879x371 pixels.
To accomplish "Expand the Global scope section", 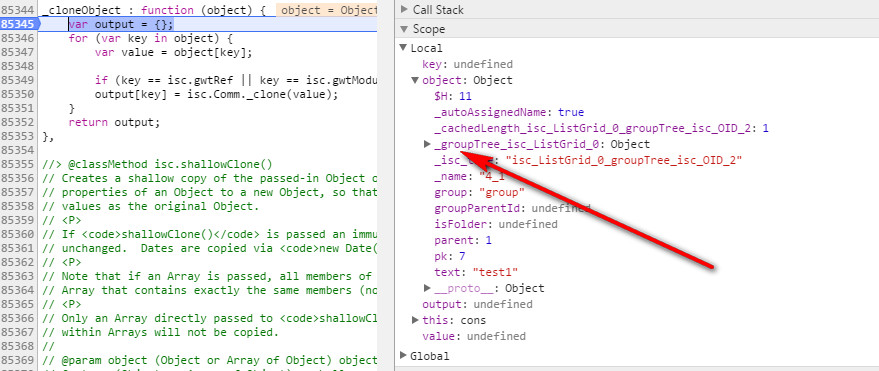I will click(x=403, y=356).
